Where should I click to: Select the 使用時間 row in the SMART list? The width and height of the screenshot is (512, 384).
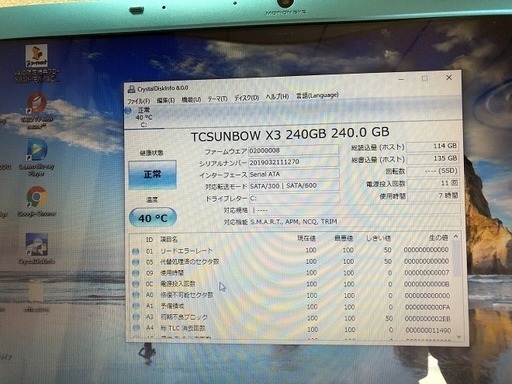pyautogui.click(x=291, y=273)
